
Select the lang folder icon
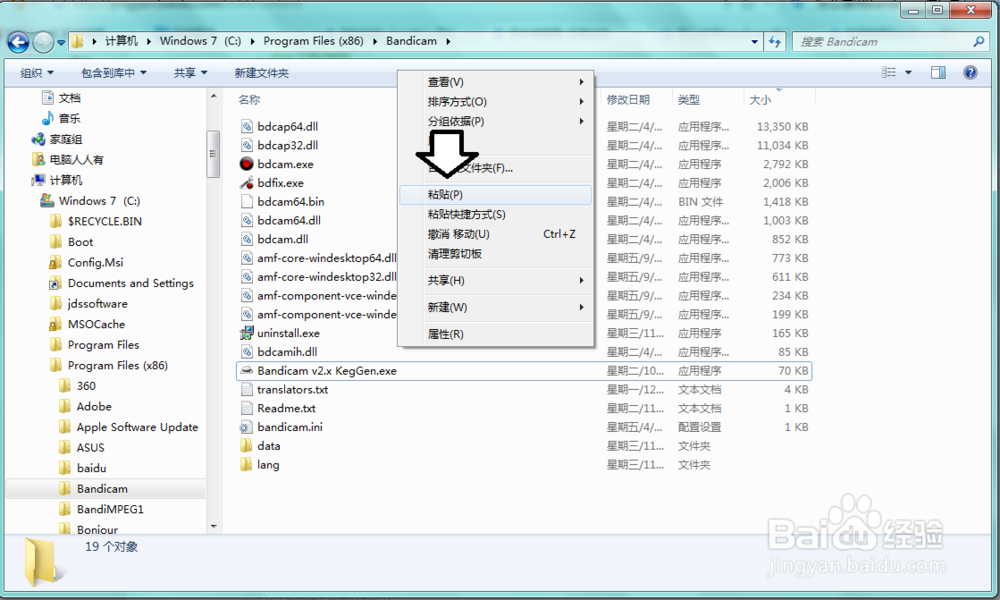247,464
